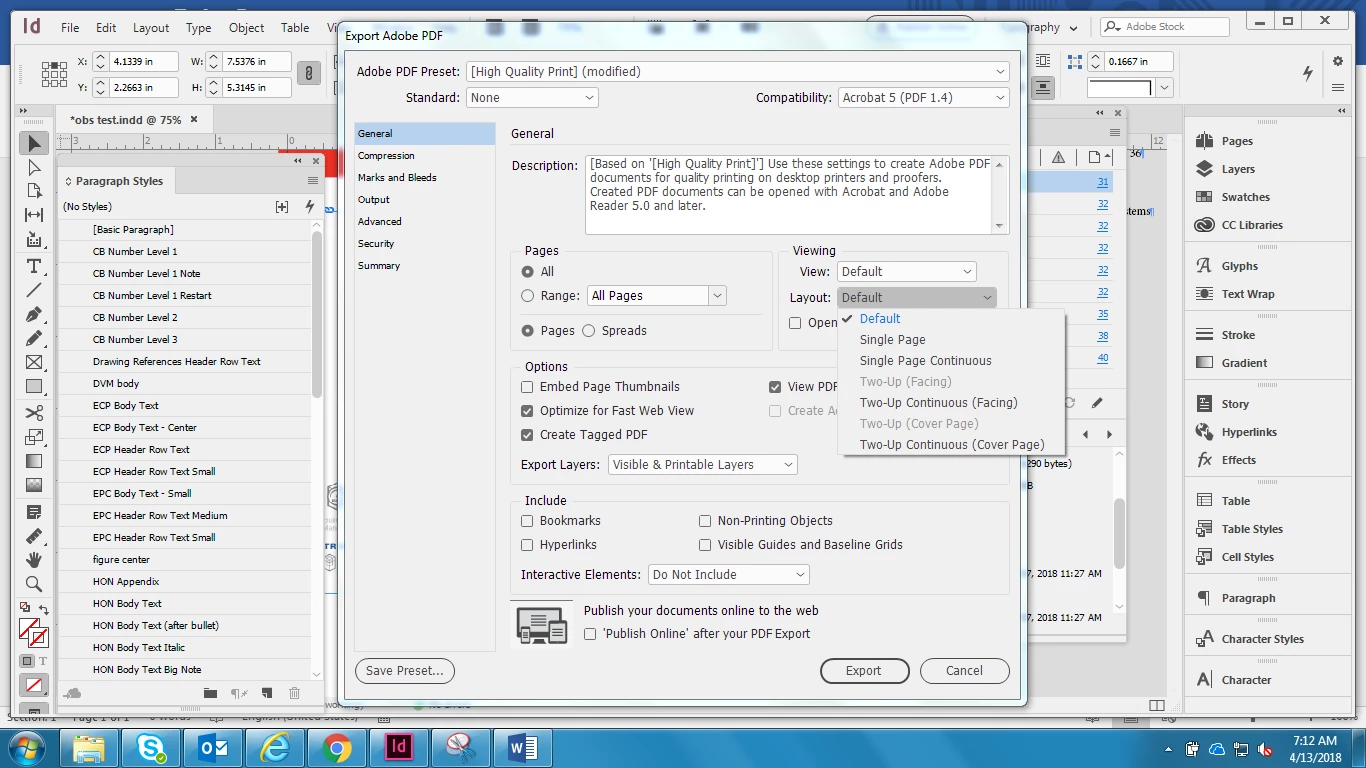The width and height of the screenshot is (1366, 768).
Task: Open the CC Libraries panel
Action: (x=1252, y=225)
